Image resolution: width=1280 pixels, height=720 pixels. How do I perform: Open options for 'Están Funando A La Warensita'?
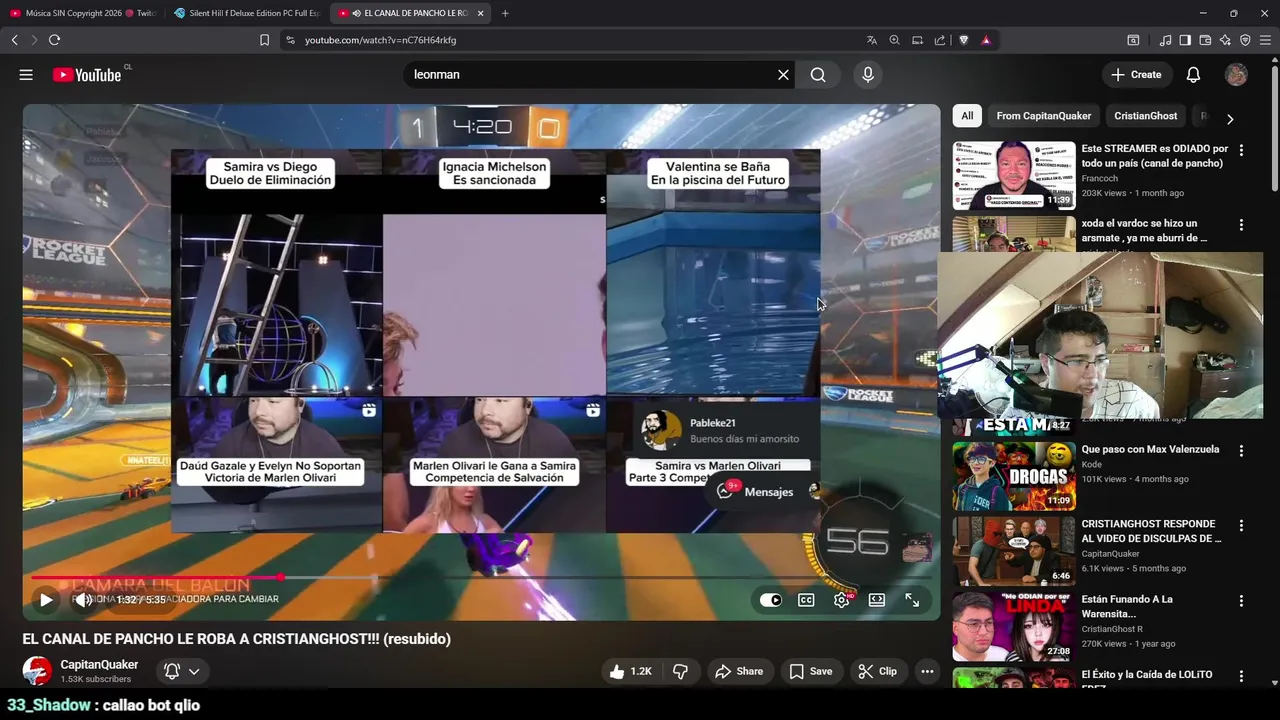[x=1241, y=601]
